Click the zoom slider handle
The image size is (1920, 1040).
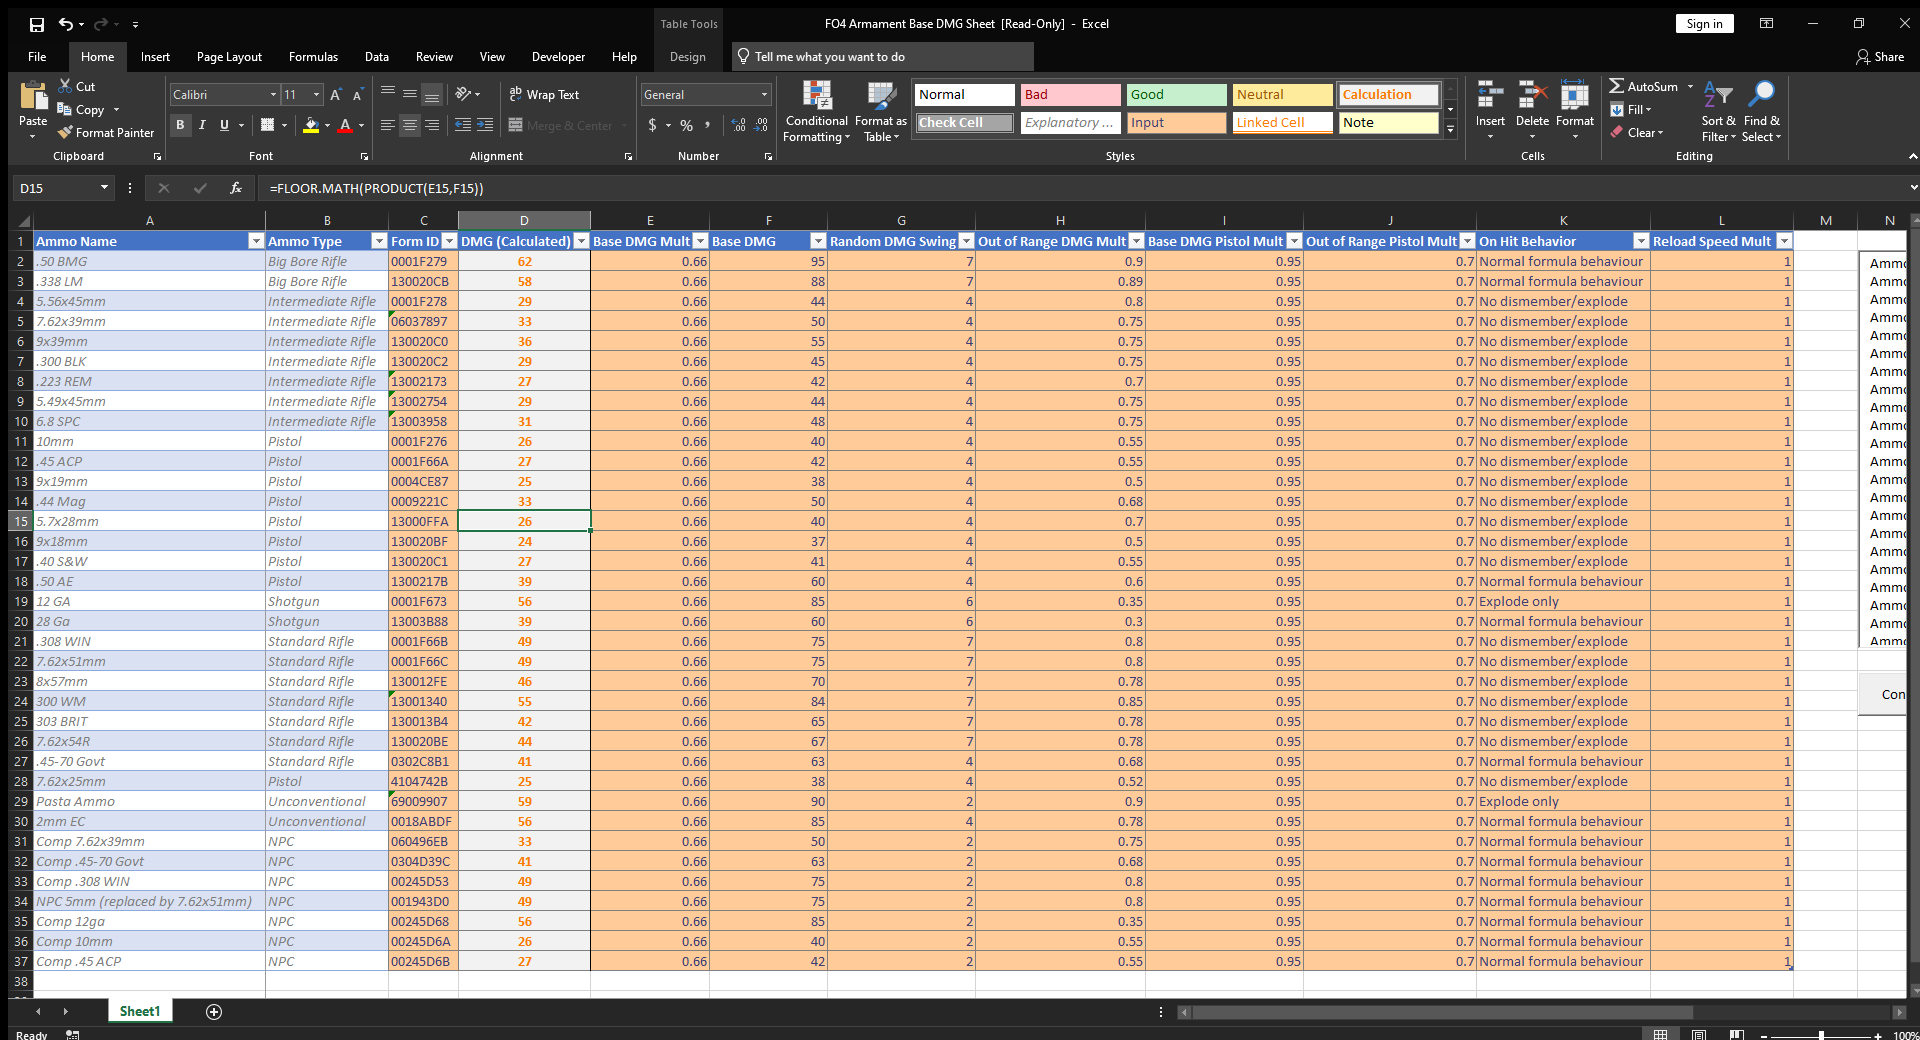click(x=1821, y=1035)
